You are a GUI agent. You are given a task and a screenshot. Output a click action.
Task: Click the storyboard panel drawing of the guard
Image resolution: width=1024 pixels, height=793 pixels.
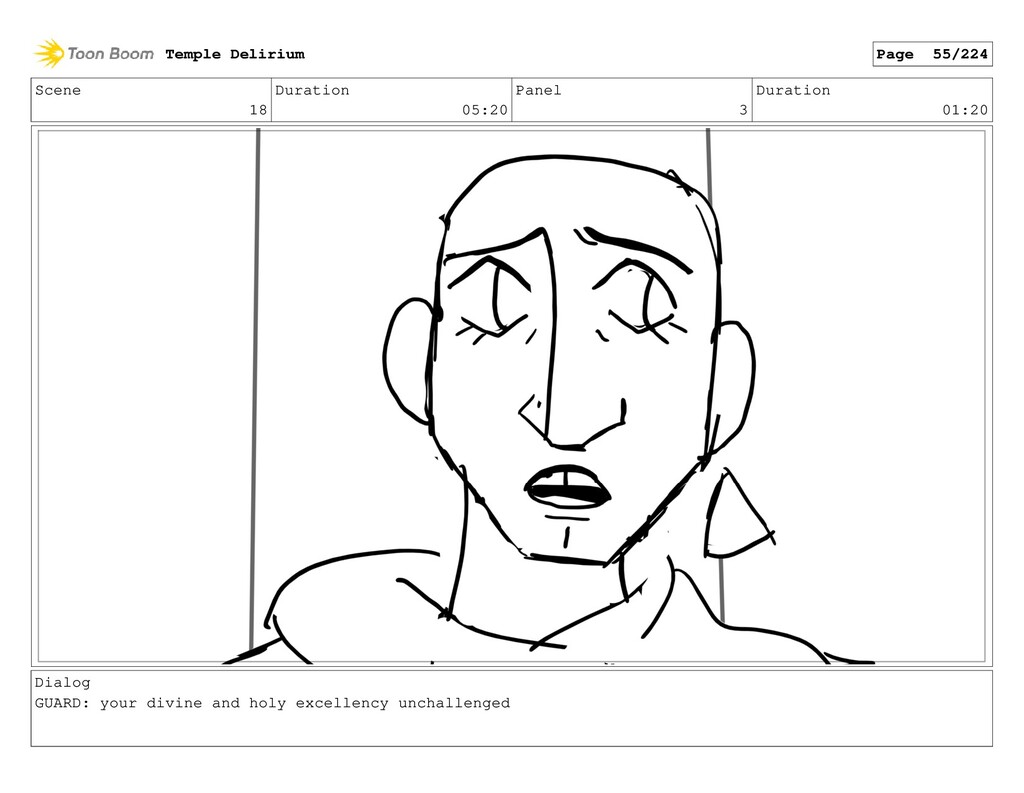[x=511, y=396]
